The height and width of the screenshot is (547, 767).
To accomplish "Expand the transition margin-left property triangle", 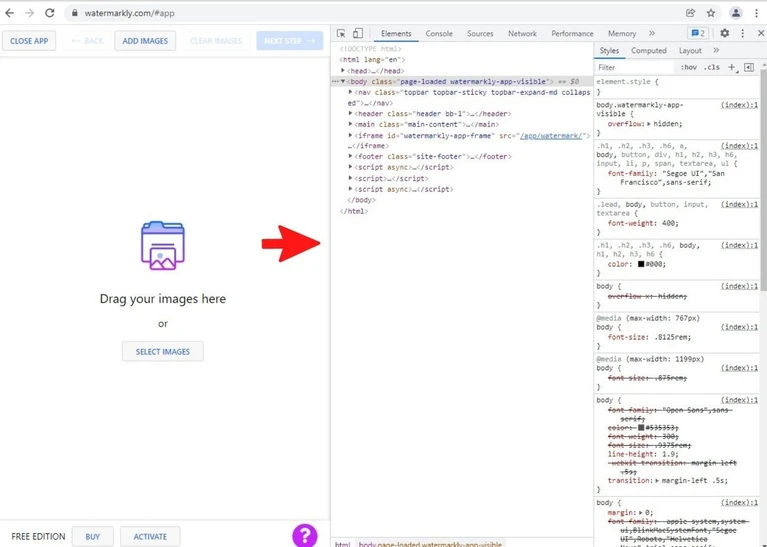I will click(658, 480).
